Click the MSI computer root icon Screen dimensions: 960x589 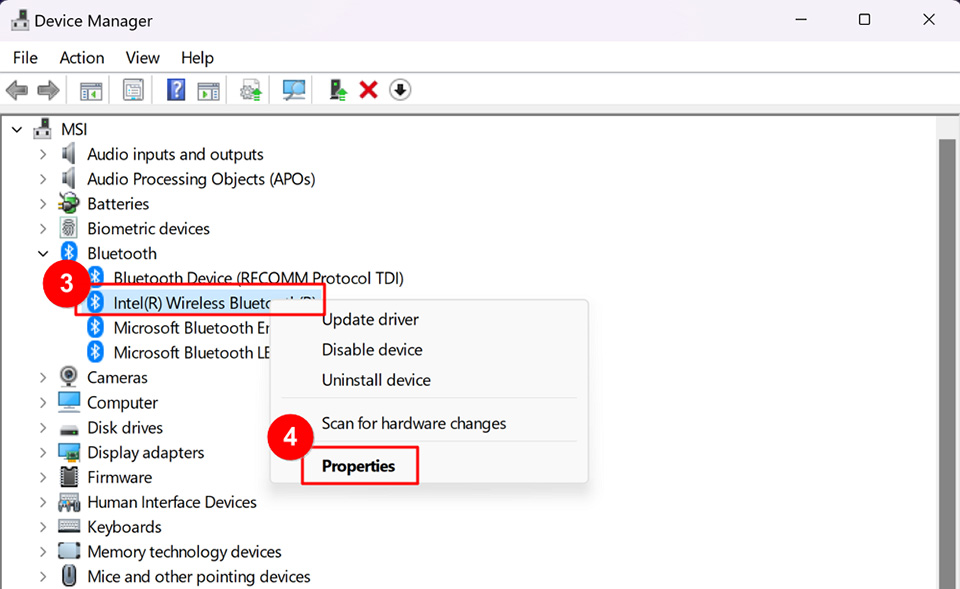(42, 129)
